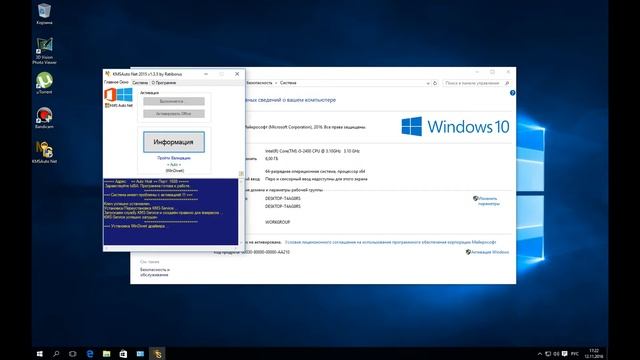The image size is (640, 360).
Task: Select the 6,00 ГБ memory value
Action: pos(271,159)
